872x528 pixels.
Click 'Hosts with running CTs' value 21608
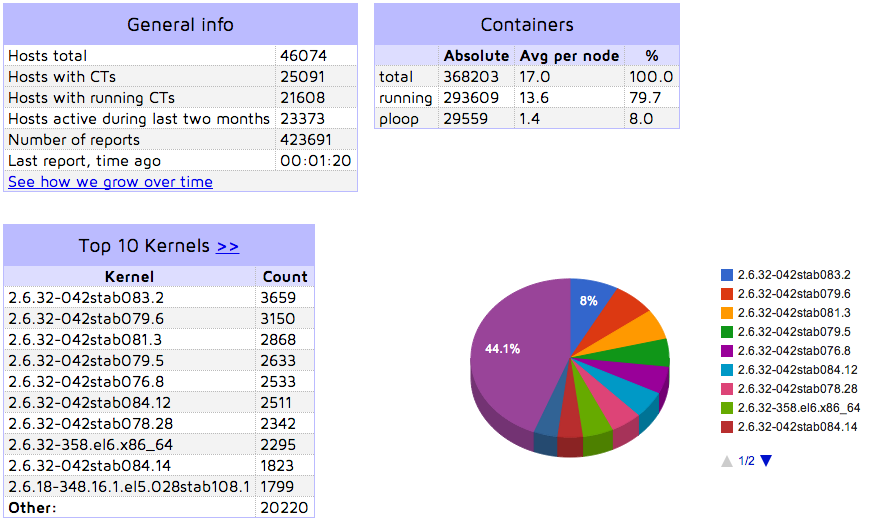[x=303, y=98]
